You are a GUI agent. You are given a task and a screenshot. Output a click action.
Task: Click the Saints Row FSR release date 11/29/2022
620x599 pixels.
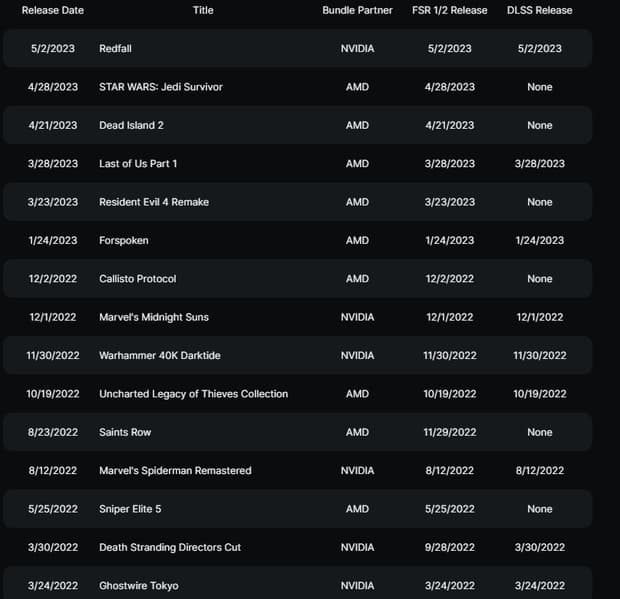(x=448, y=432)
